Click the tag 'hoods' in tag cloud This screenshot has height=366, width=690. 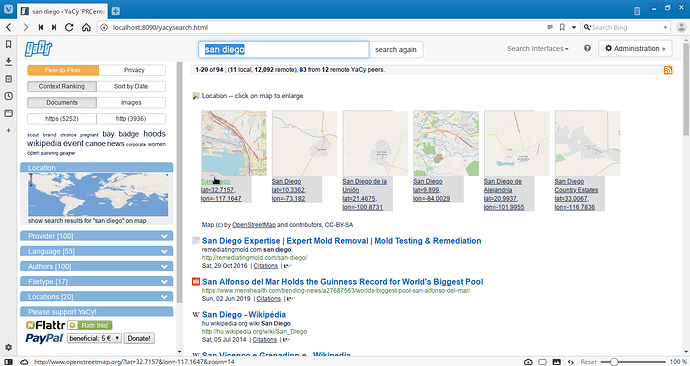tap(154, 134)
